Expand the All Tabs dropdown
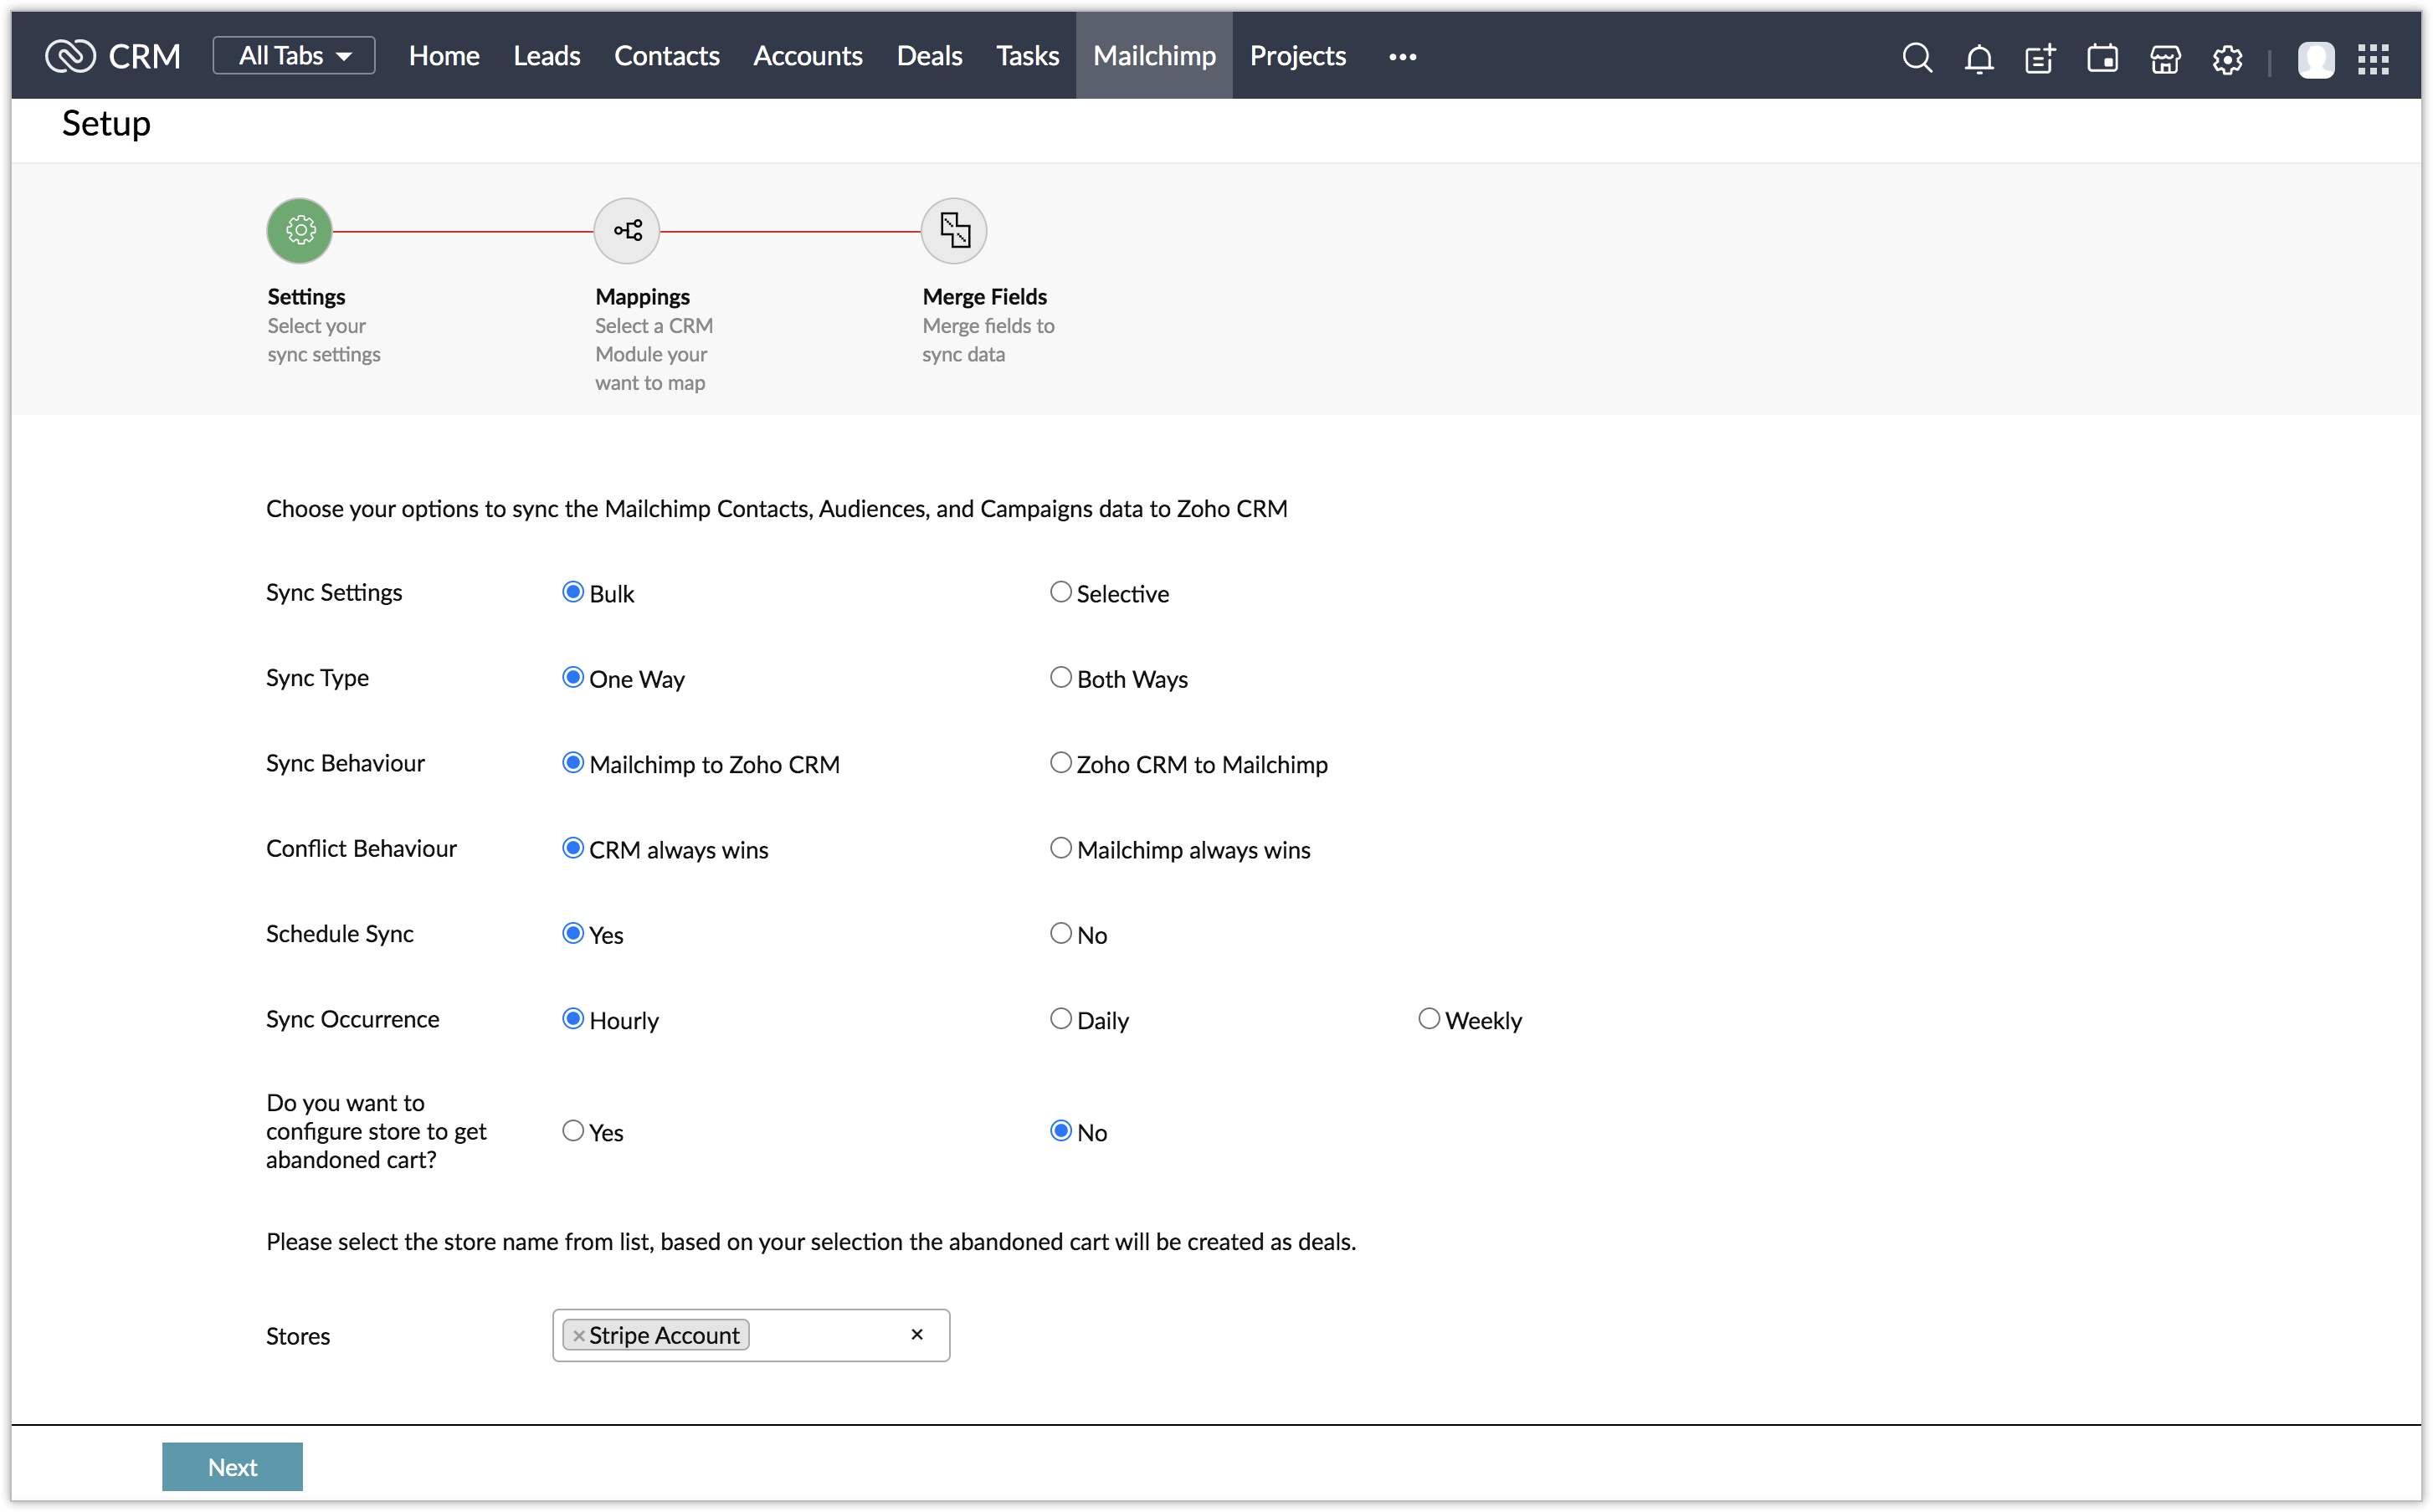This screenshot has height=1512, width=2433. tap(294, 55)
